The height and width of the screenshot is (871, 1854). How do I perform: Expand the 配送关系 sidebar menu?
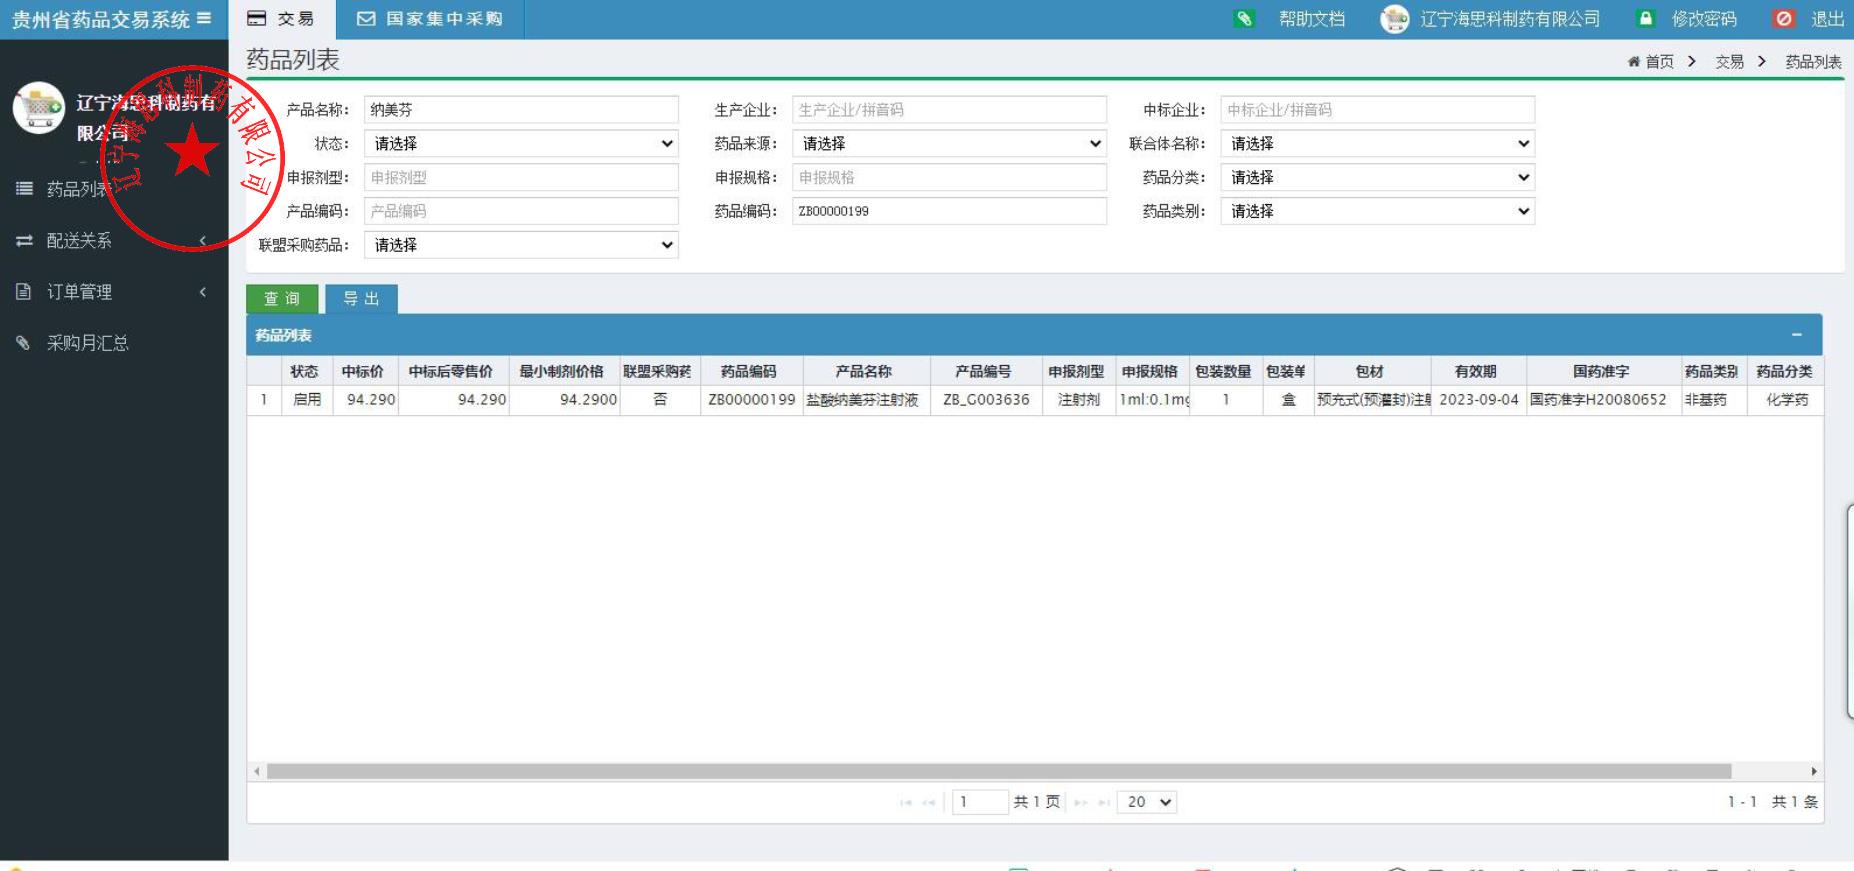(x=114, y=241)
